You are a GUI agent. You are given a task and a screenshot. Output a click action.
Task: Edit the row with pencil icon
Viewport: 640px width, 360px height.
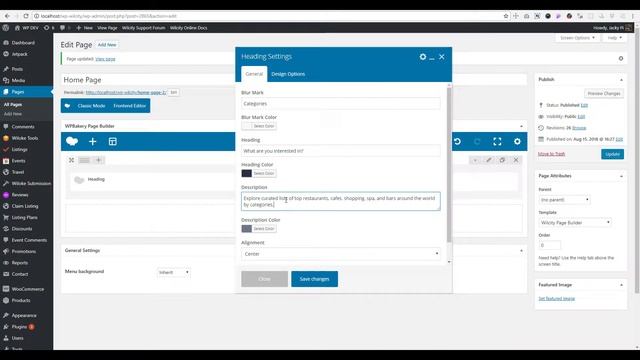point(489,160)
